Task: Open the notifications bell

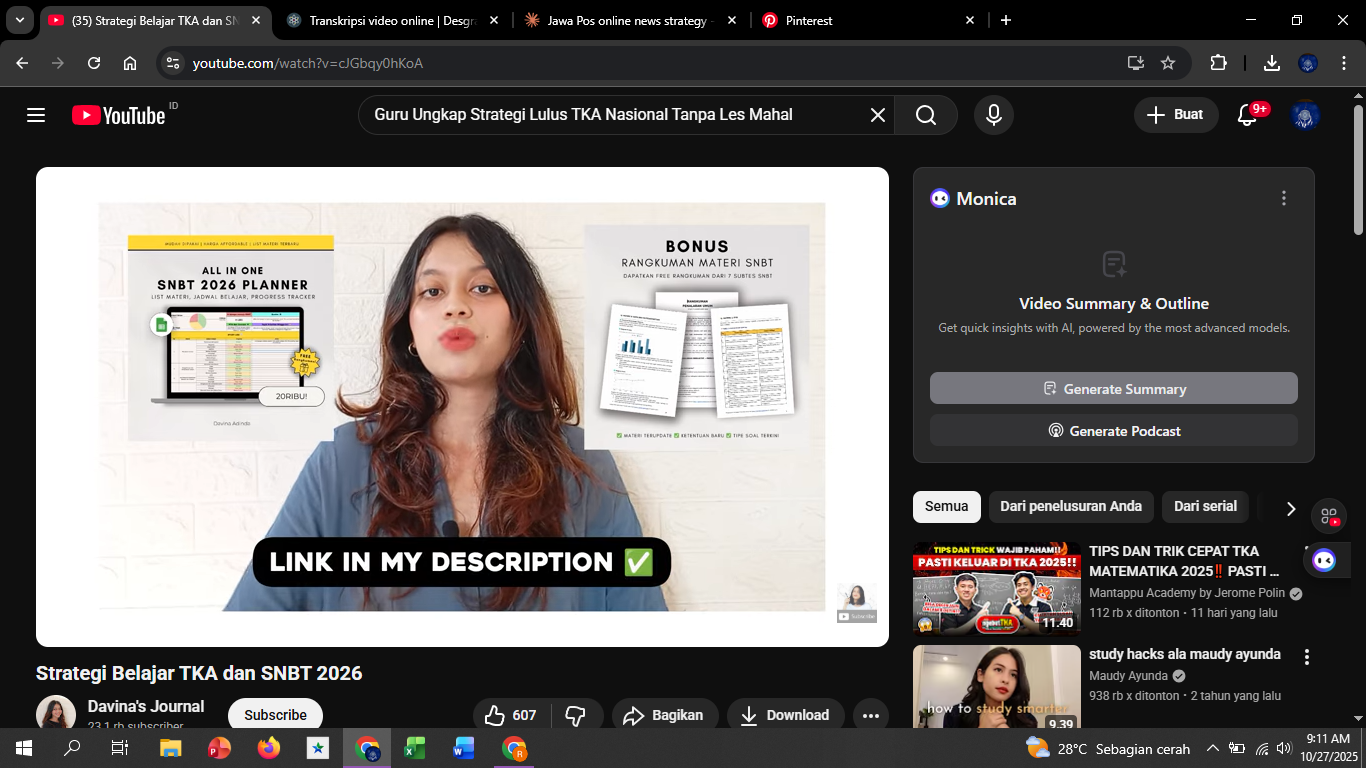Action: point(1247,115)
